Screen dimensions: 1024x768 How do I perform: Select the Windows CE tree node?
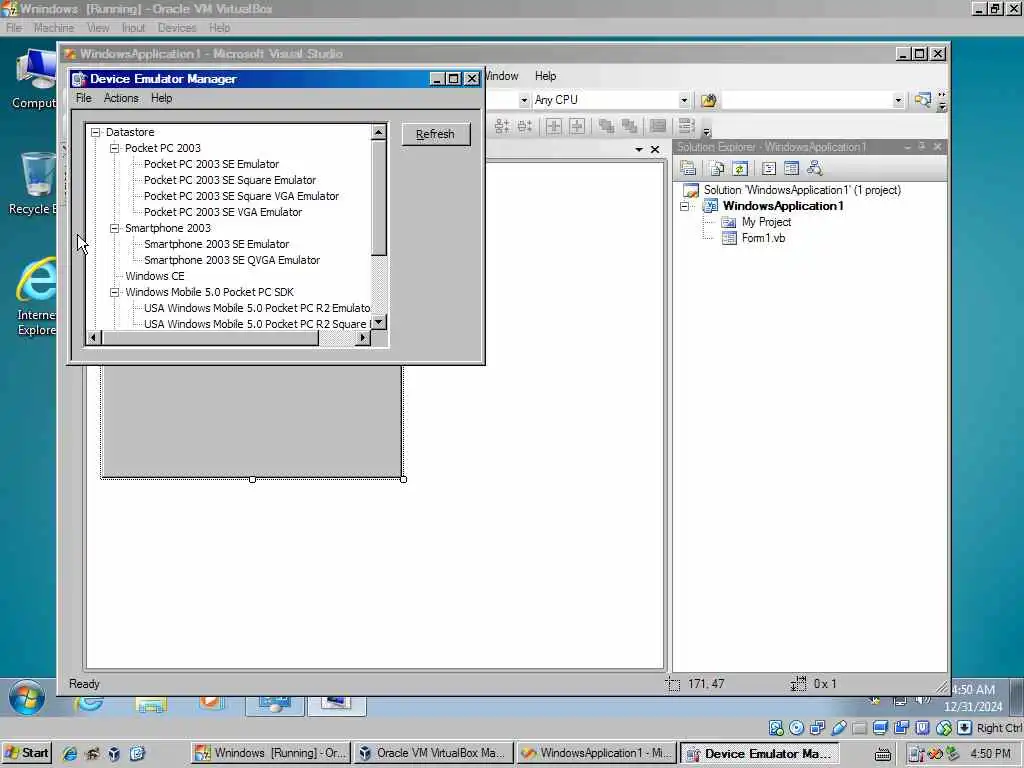click(x=155, y=276)
